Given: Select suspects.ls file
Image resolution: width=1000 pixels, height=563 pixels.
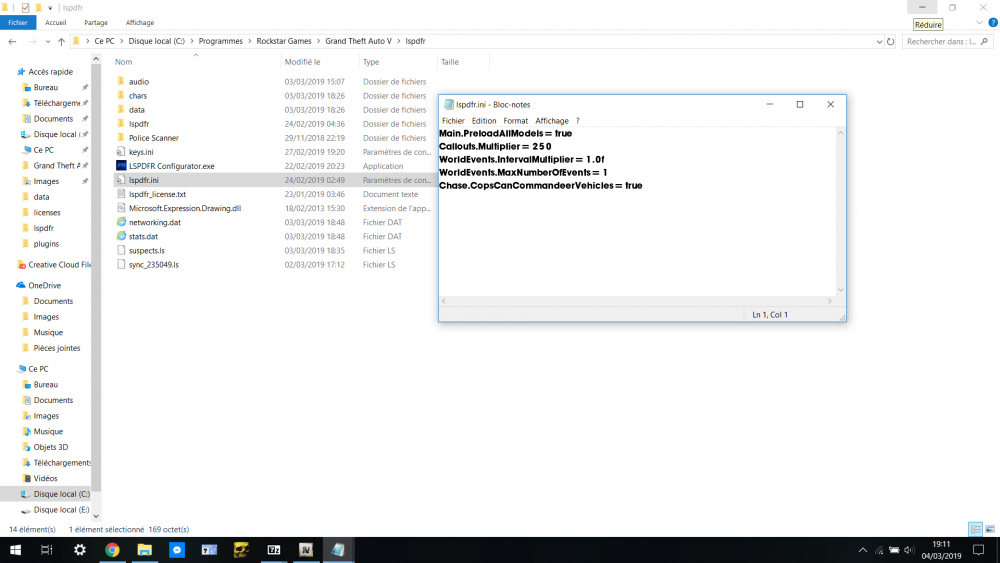Looking at the screenshot, I should 146,250.
